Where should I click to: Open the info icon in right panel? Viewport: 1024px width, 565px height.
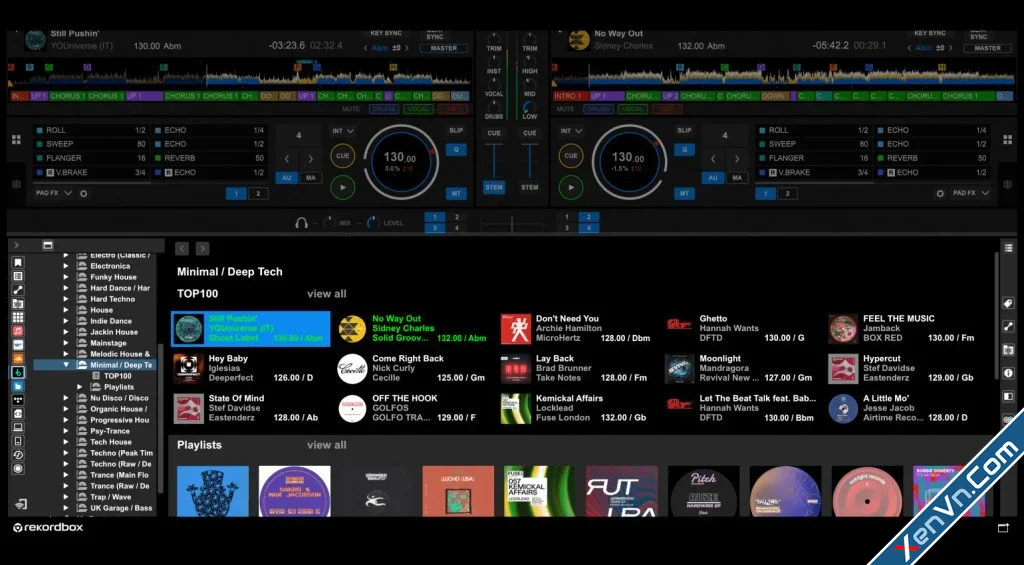click(1008, 373)
